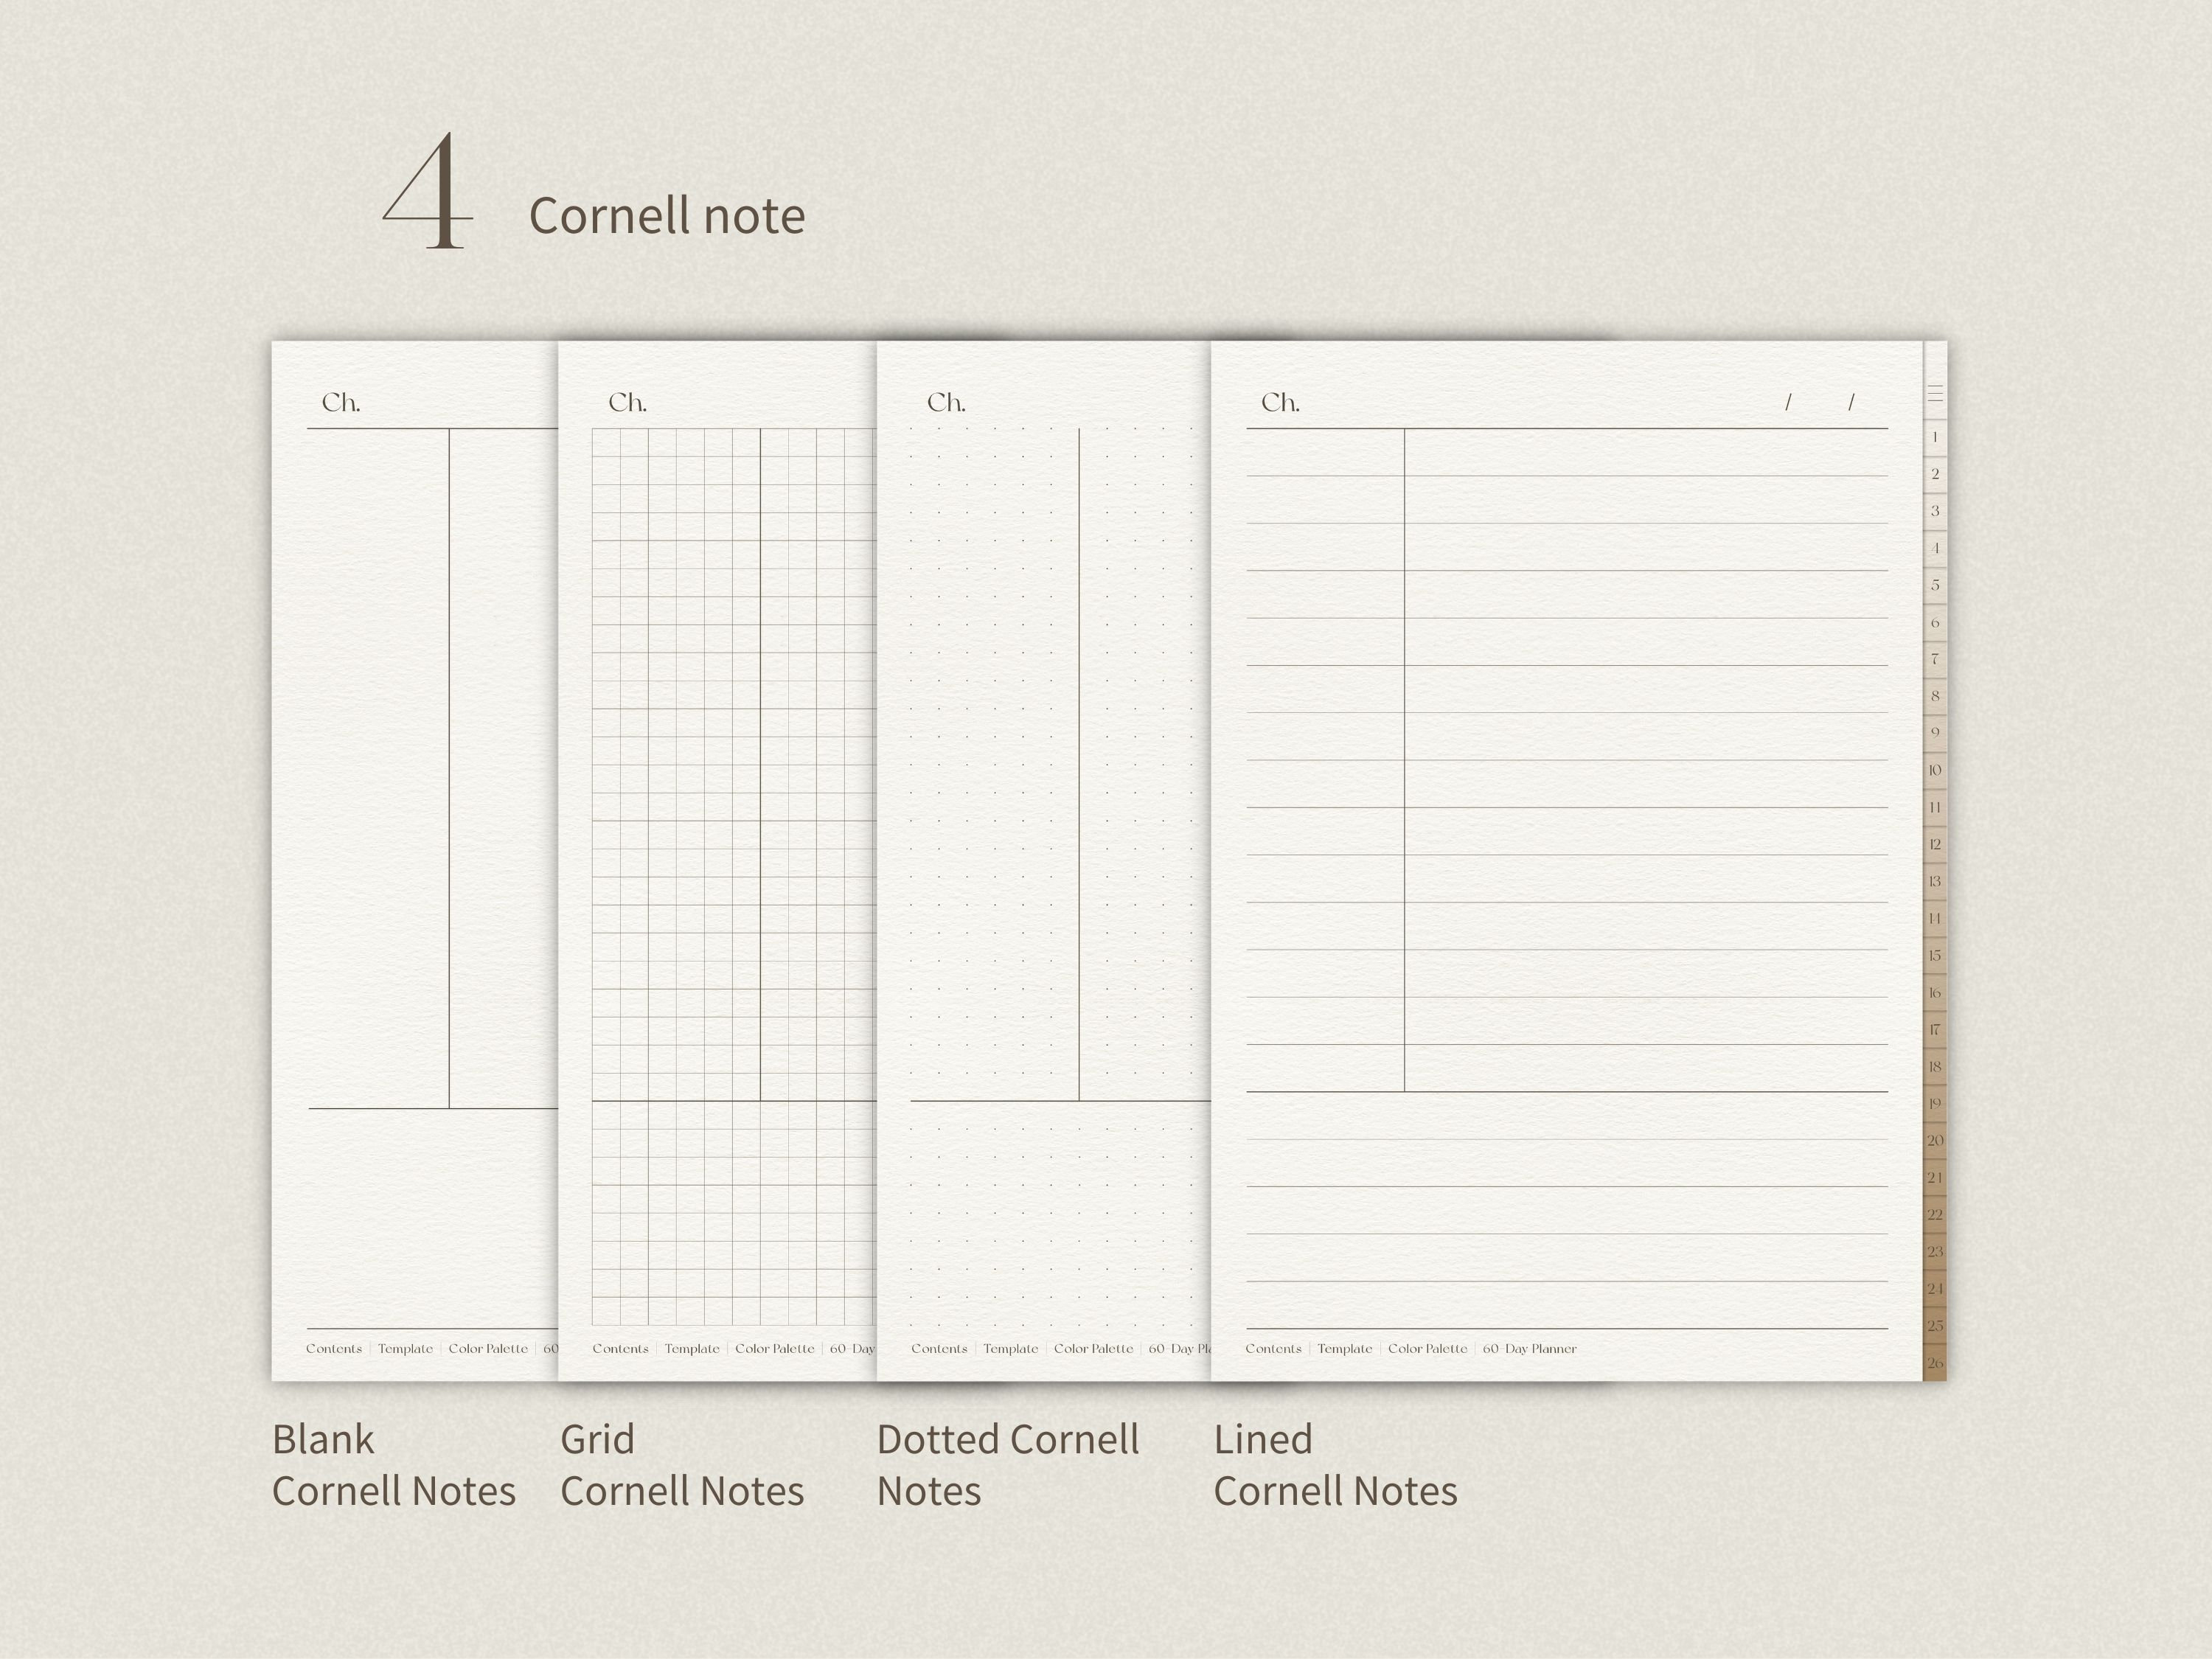This screenshot has width=2212, height=1659.
Task: Open the Color Palette footer link
Action: (1428, 1348)
